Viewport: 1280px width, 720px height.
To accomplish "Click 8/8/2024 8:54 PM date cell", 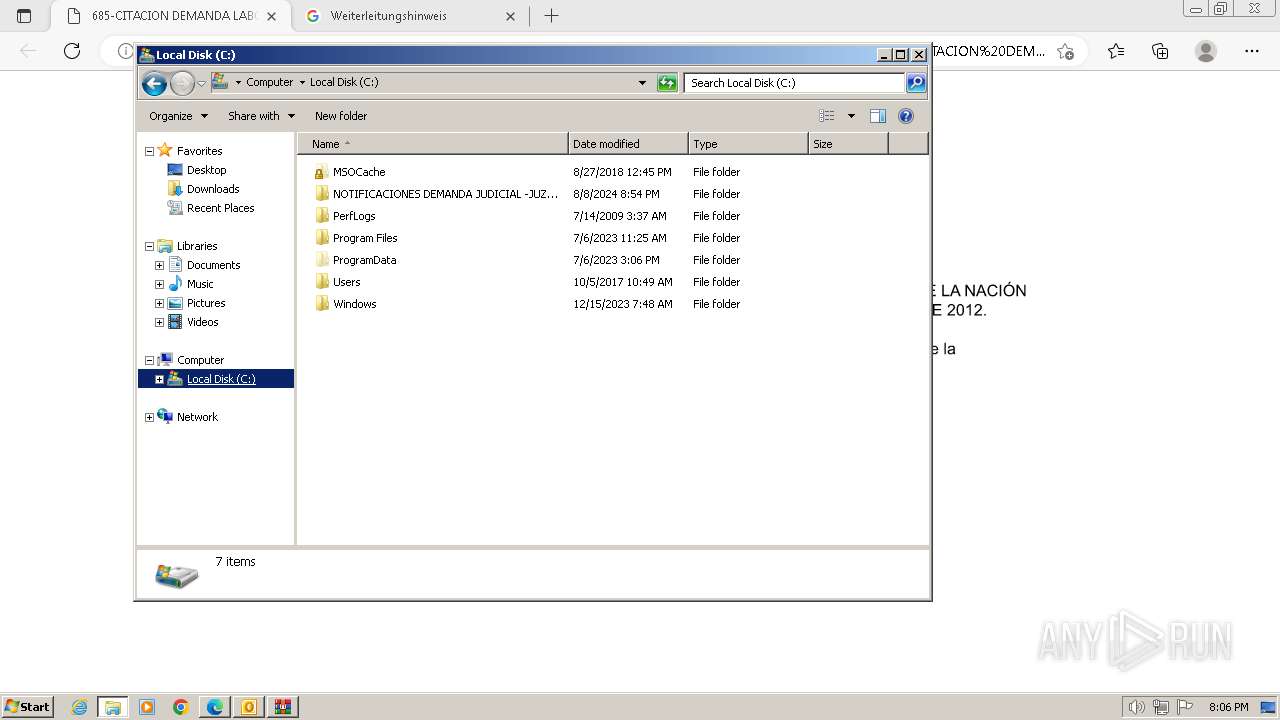I will [616, 194].
